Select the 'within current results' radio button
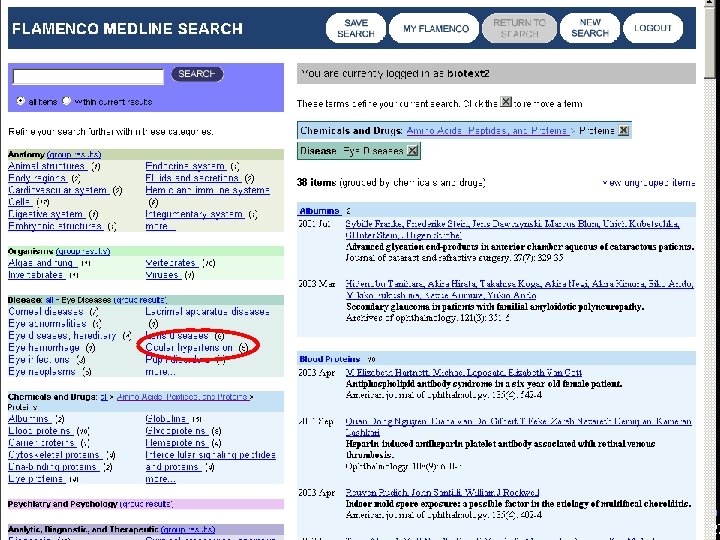The height and width of the screenshot is (540, 720). 67,101
